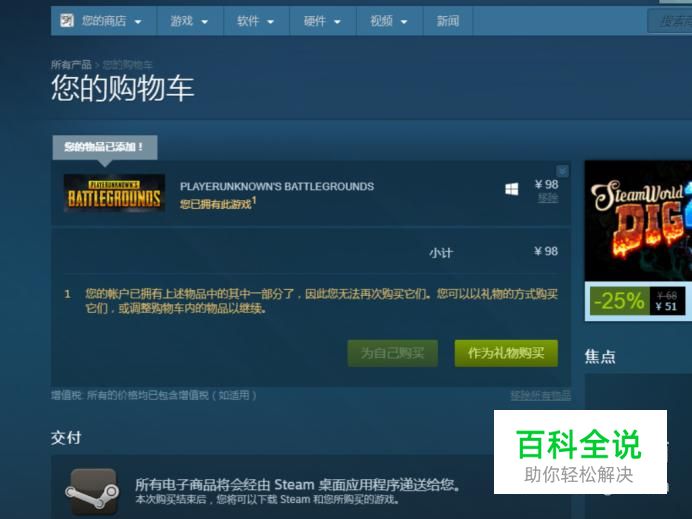Click the avatar icon beside 您的商店
The image size is (692, 519).
click(67, 20)
